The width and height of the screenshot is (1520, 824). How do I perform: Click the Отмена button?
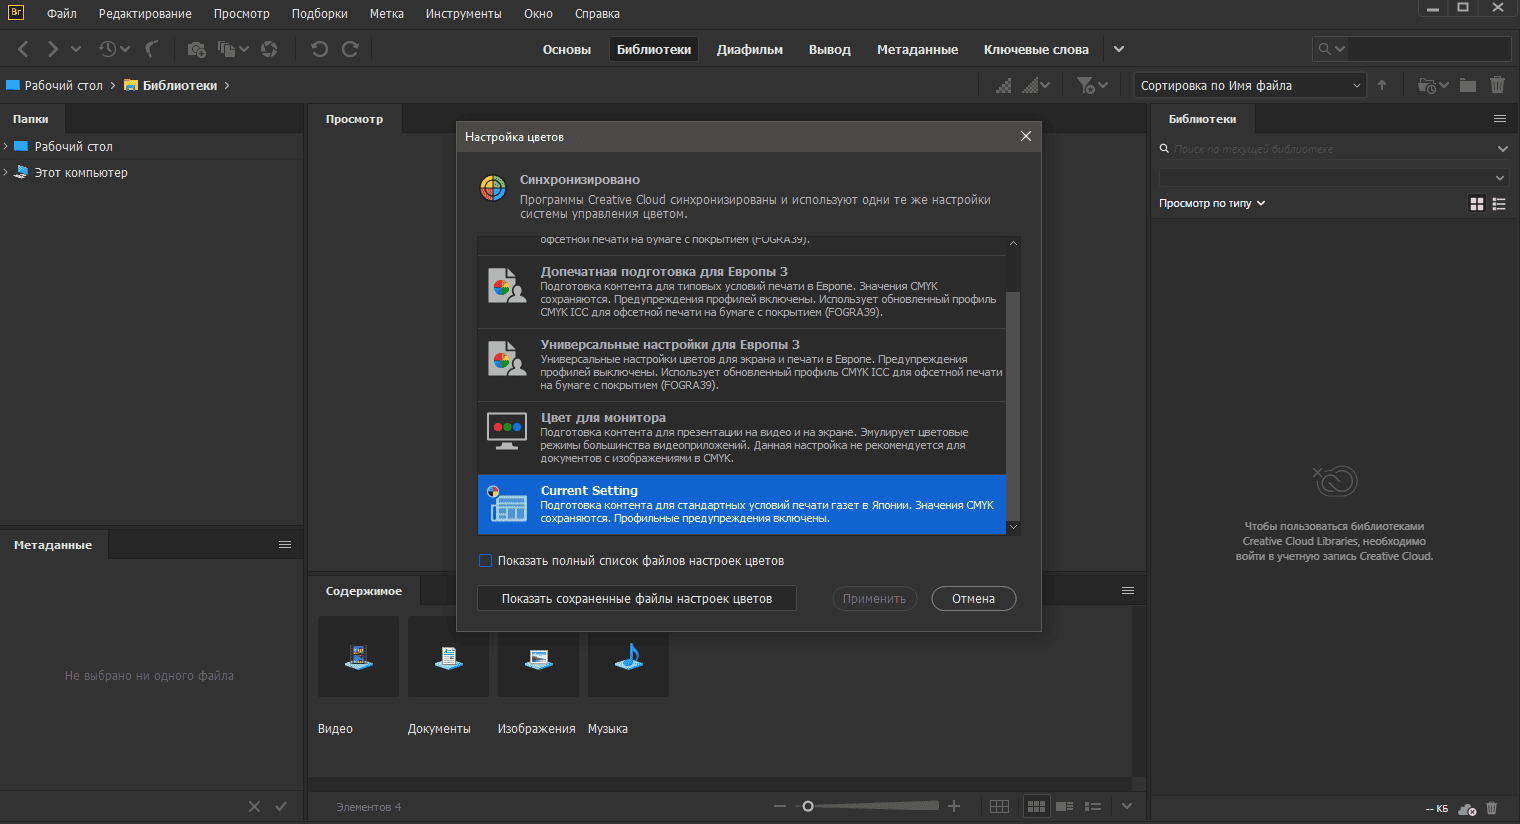pos(974,599)
